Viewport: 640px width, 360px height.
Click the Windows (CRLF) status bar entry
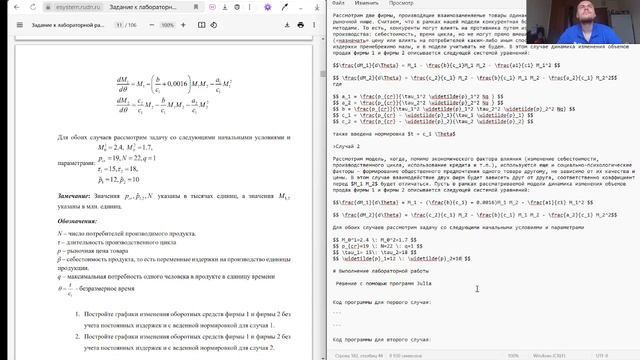(549, 356)
